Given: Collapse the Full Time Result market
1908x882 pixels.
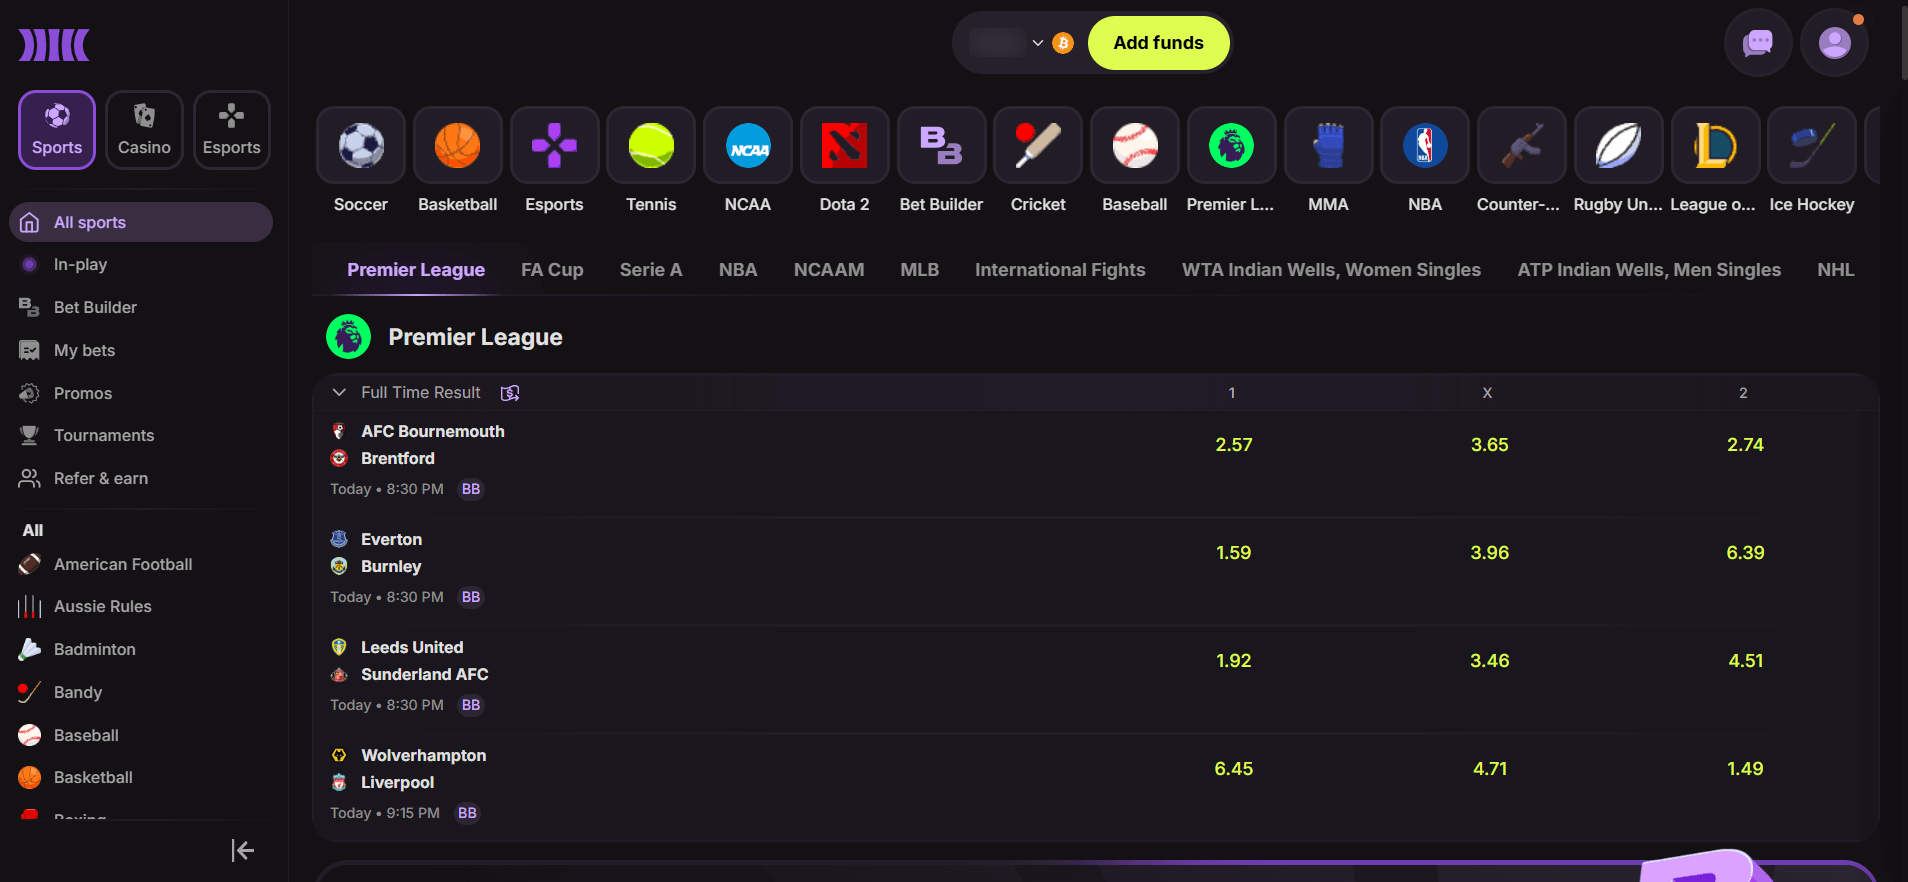Looking at the screenshot, I should point(339,393).
